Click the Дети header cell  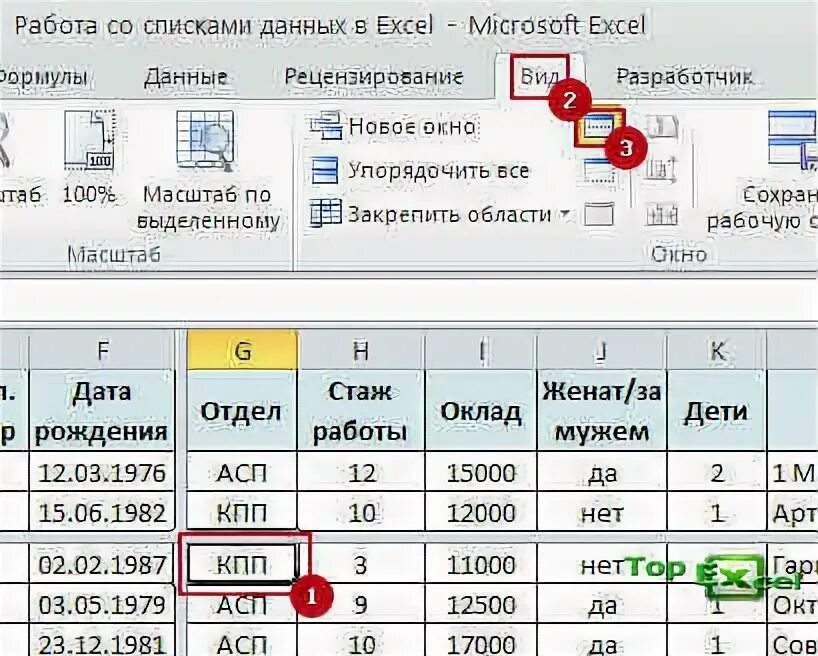point(717,411)
